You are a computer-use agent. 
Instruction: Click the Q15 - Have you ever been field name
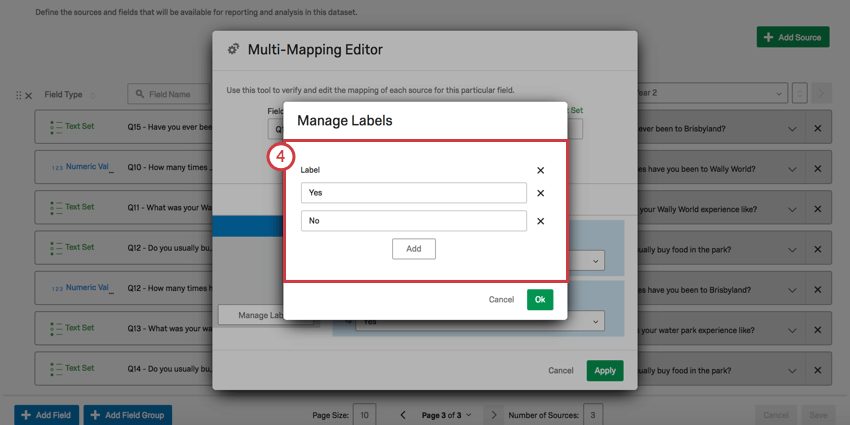pyautogui.click(x=168, y=128)
